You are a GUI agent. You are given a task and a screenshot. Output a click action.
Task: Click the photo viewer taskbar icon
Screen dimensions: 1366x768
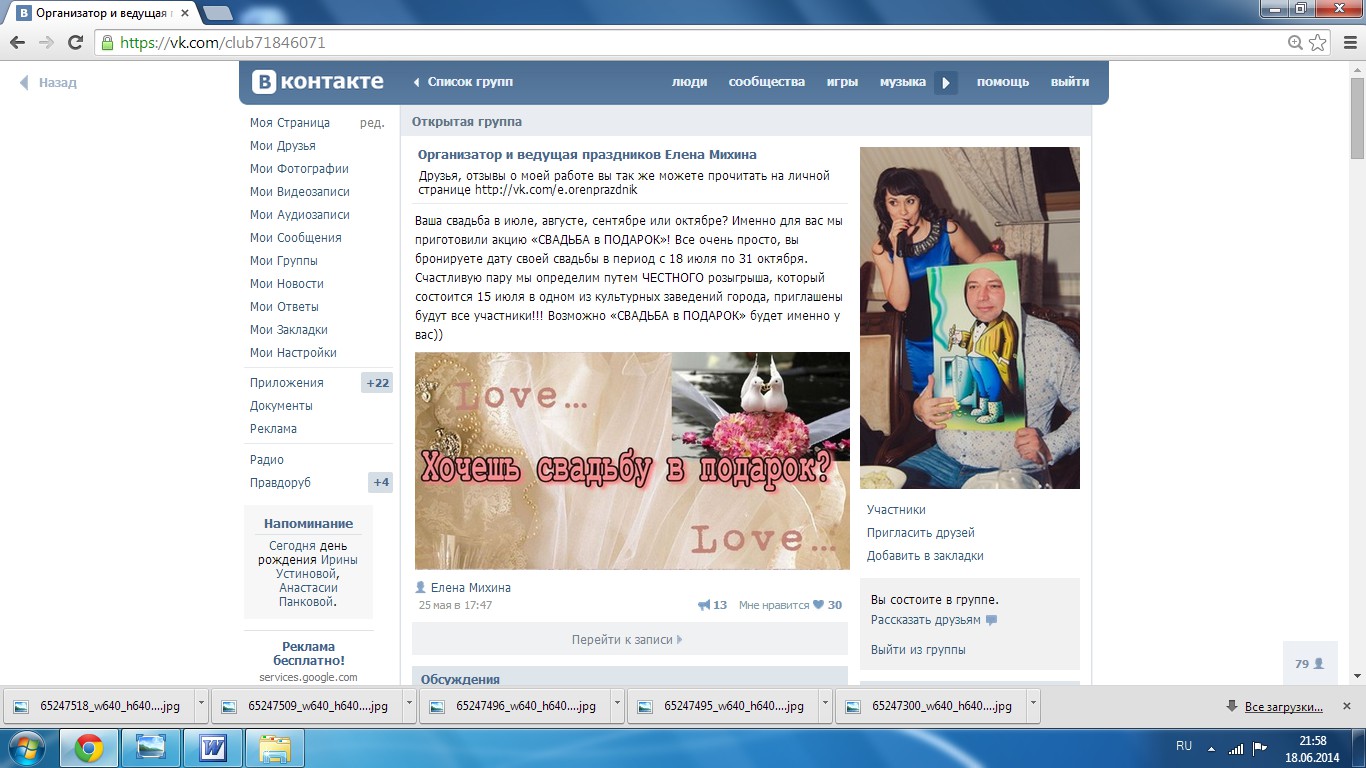(151, 748)
